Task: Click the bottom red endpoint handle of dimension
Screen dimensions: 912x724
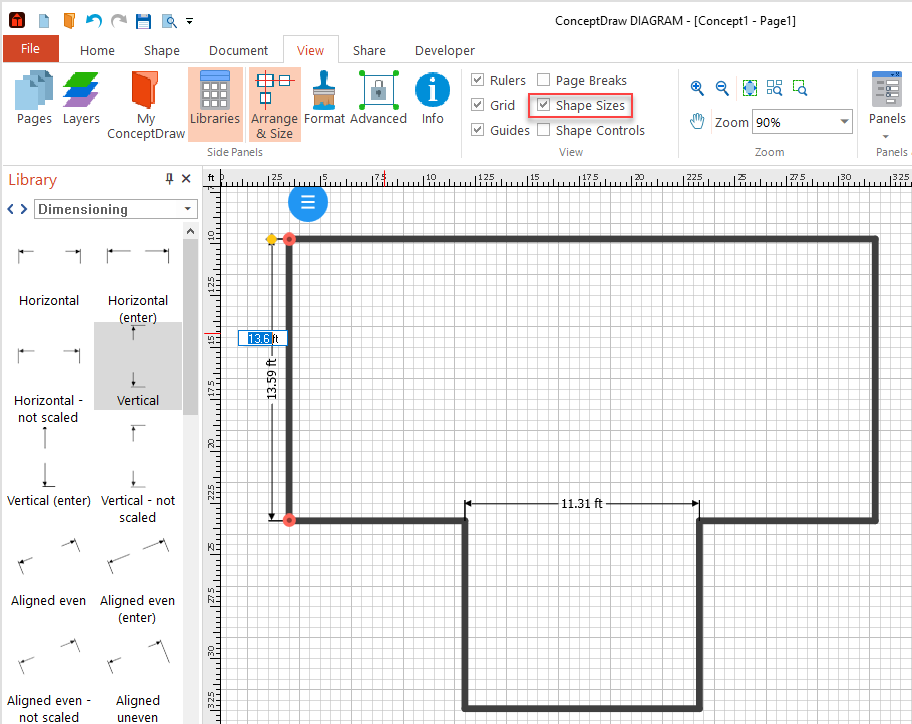Action: pos(289,520)
